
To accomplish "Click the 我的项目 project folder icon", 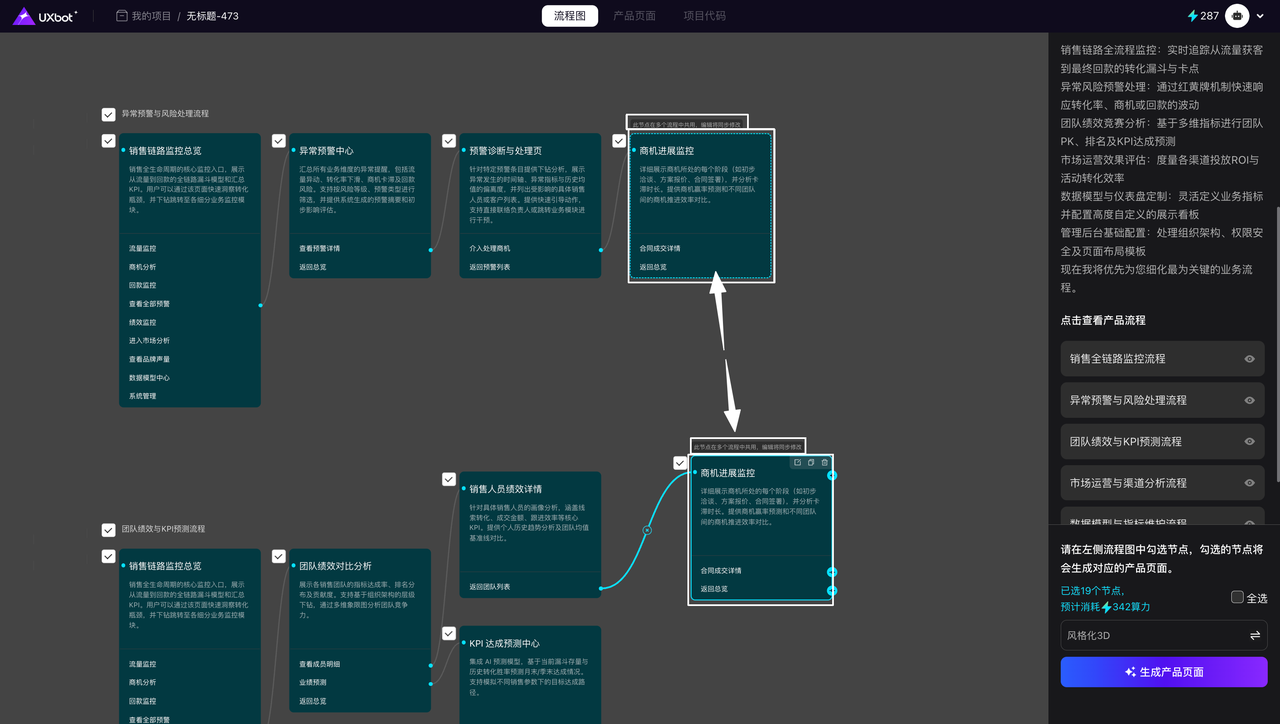I will 121,16.
